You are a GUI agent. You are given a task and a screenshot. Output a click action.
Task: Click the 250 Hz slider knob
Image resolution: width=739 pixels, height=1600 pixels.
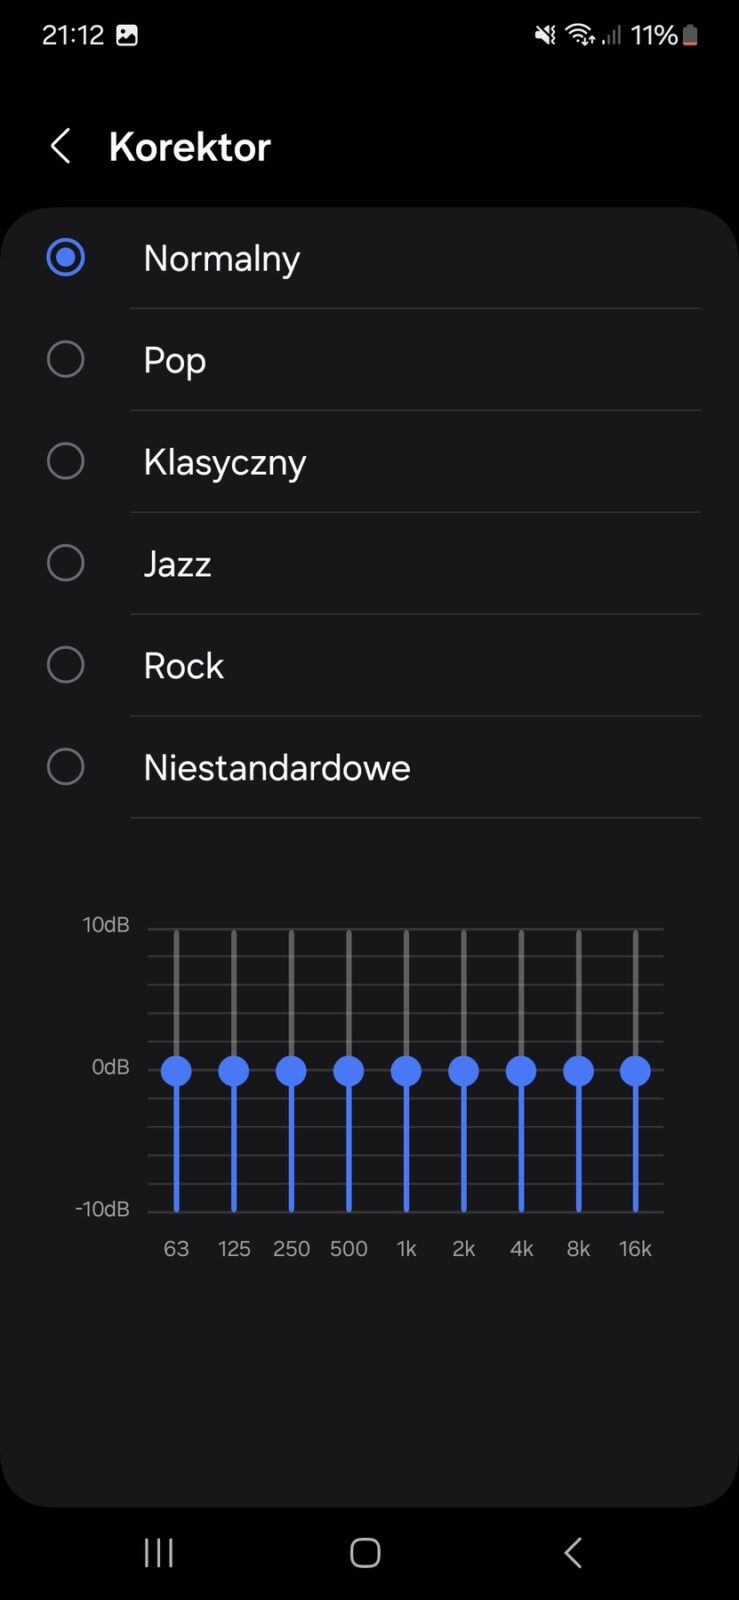[291, 1071]
